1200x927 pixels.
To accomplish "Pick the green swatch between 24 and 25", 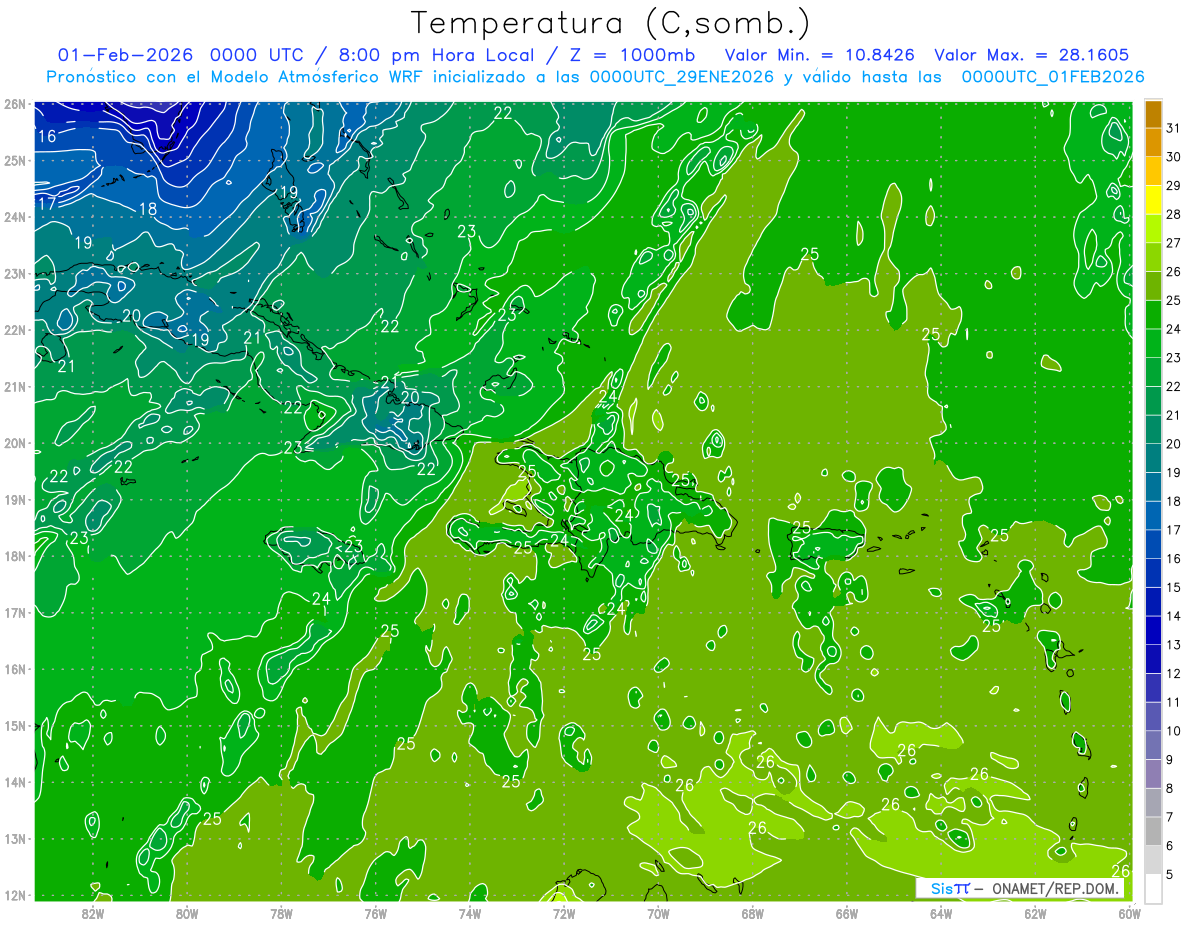I will point(1153,314).
